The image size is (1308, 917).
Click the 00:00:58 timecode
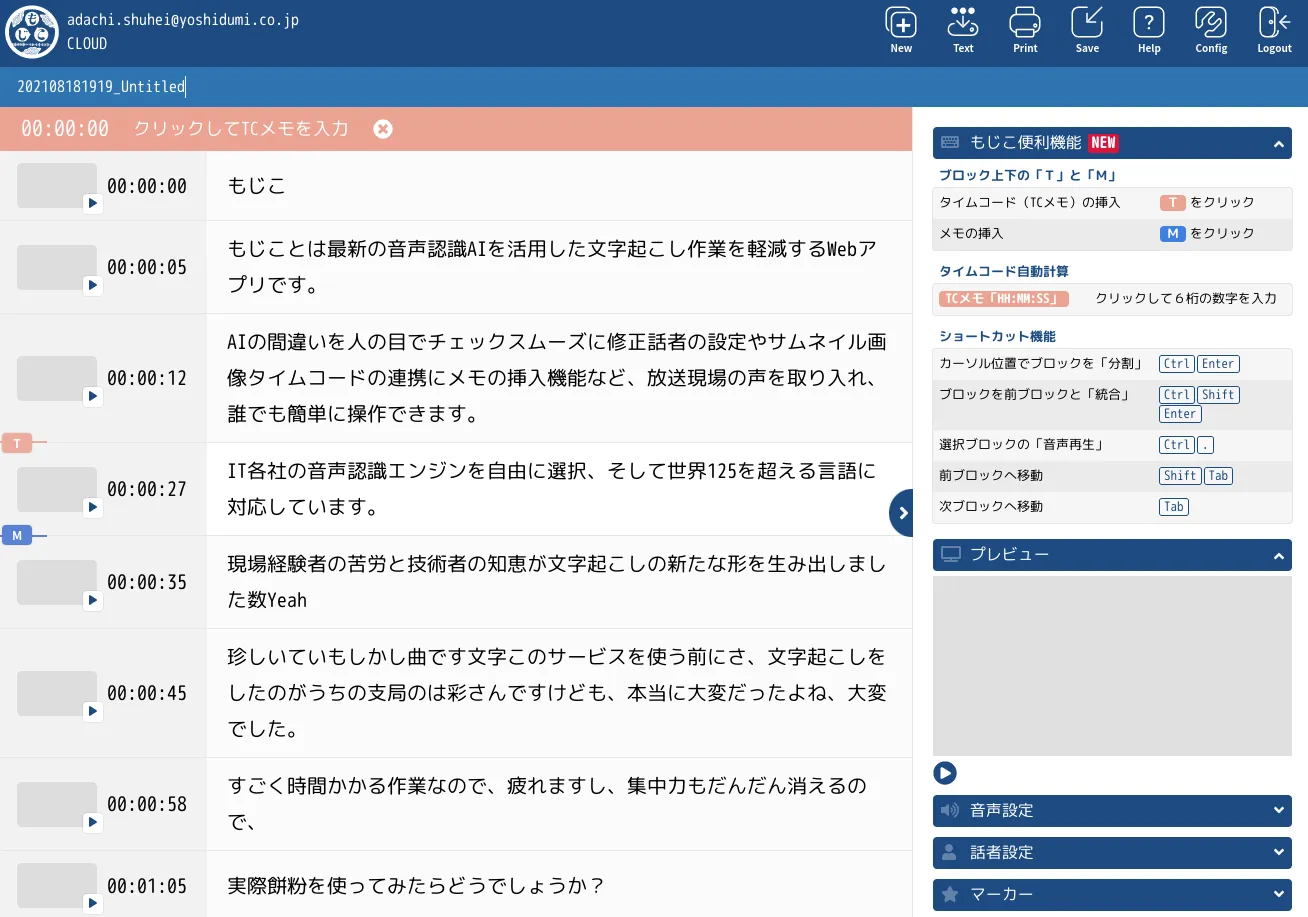[147, 804]
